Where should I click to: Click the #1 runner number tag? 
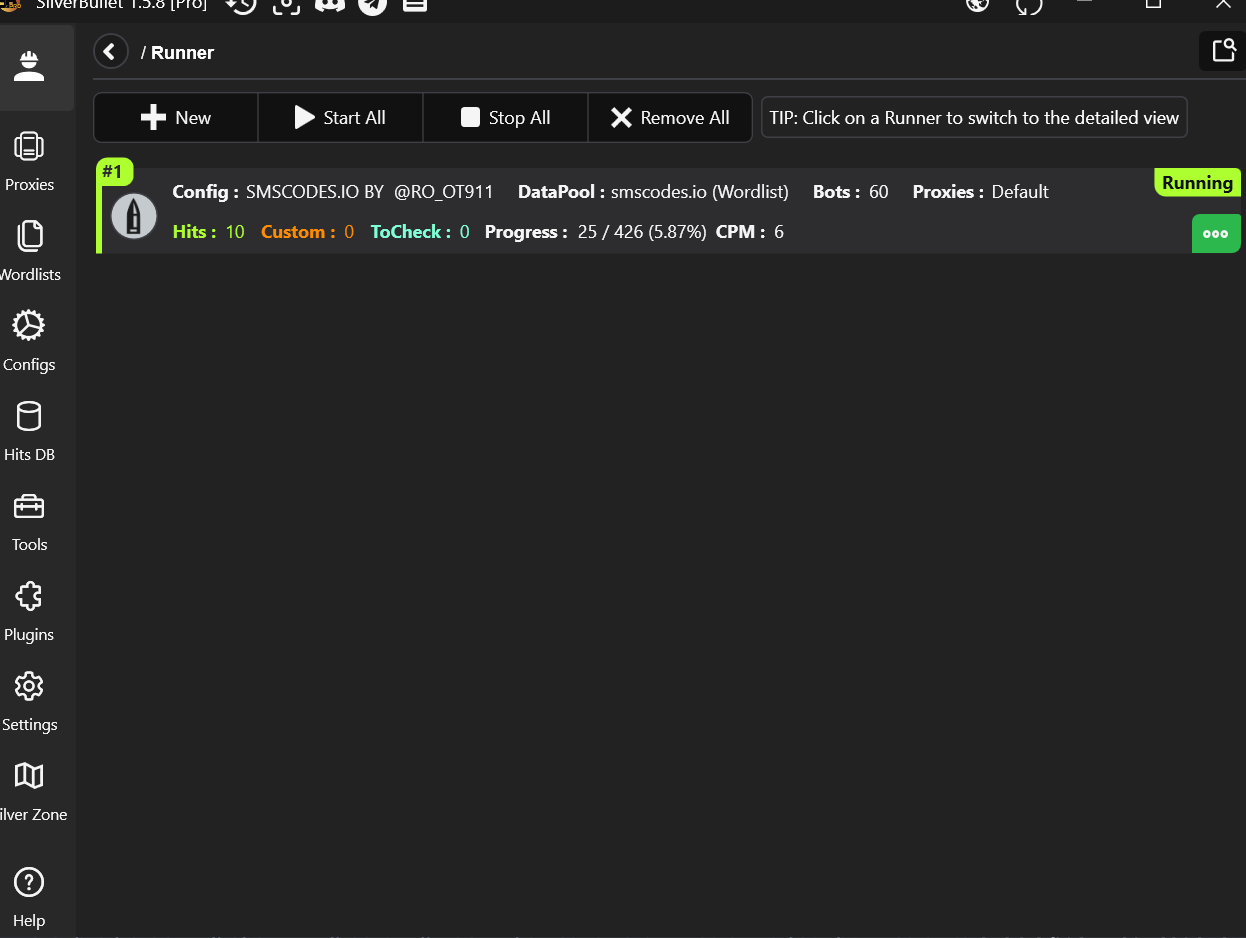[x=112, y=172]
